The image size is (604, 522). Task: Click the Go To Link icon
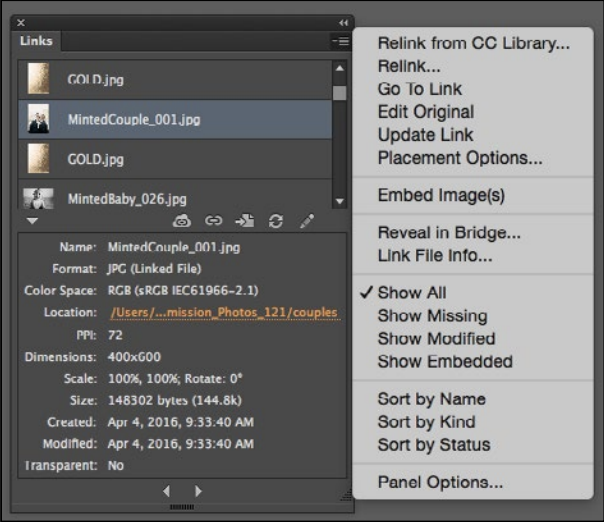245,221
